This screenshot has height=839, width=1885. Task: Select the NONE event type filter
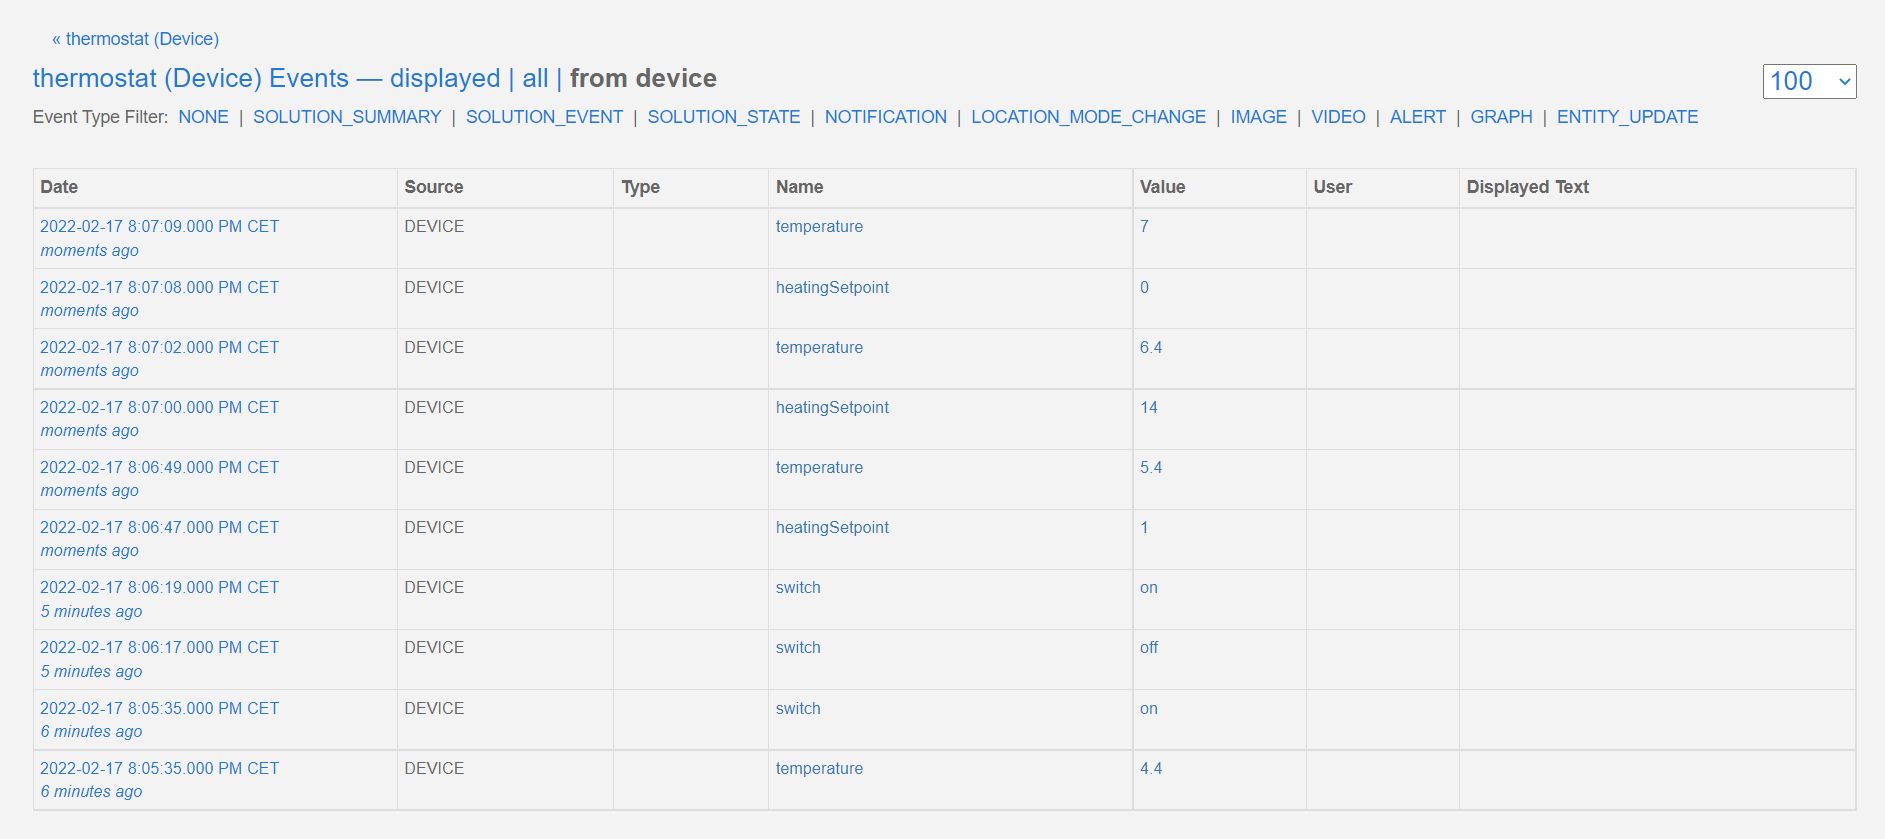pyautogui.click(x=203, y=117)
